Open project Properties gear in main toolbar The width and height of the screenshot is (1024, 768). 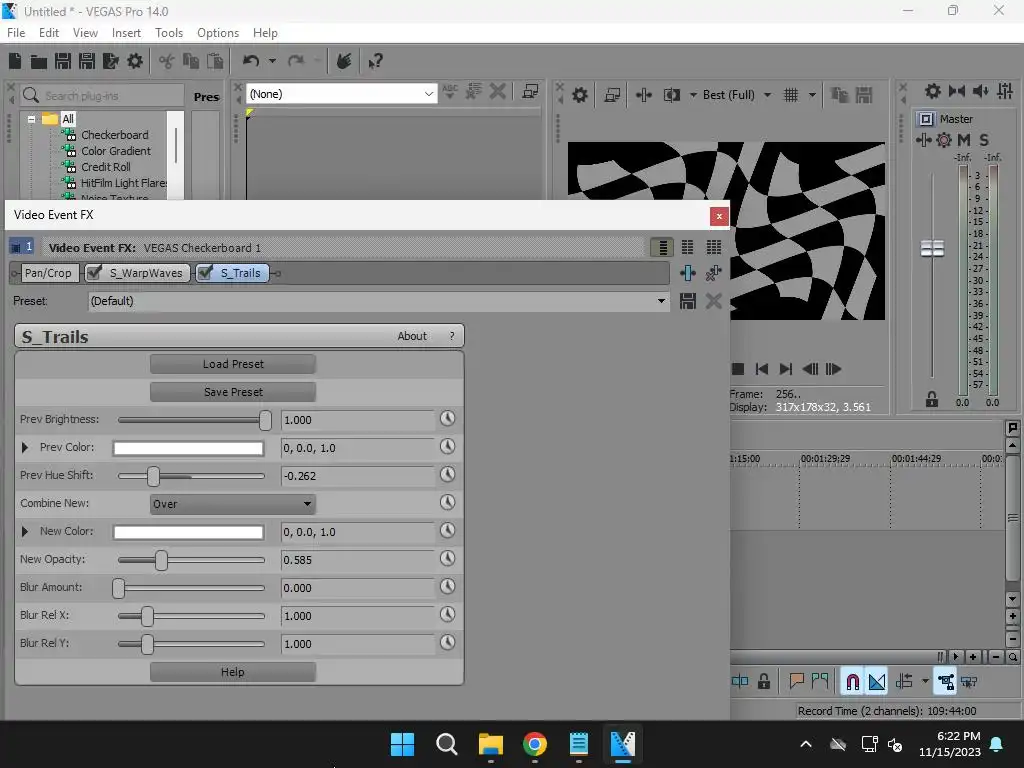pos(135,61)
